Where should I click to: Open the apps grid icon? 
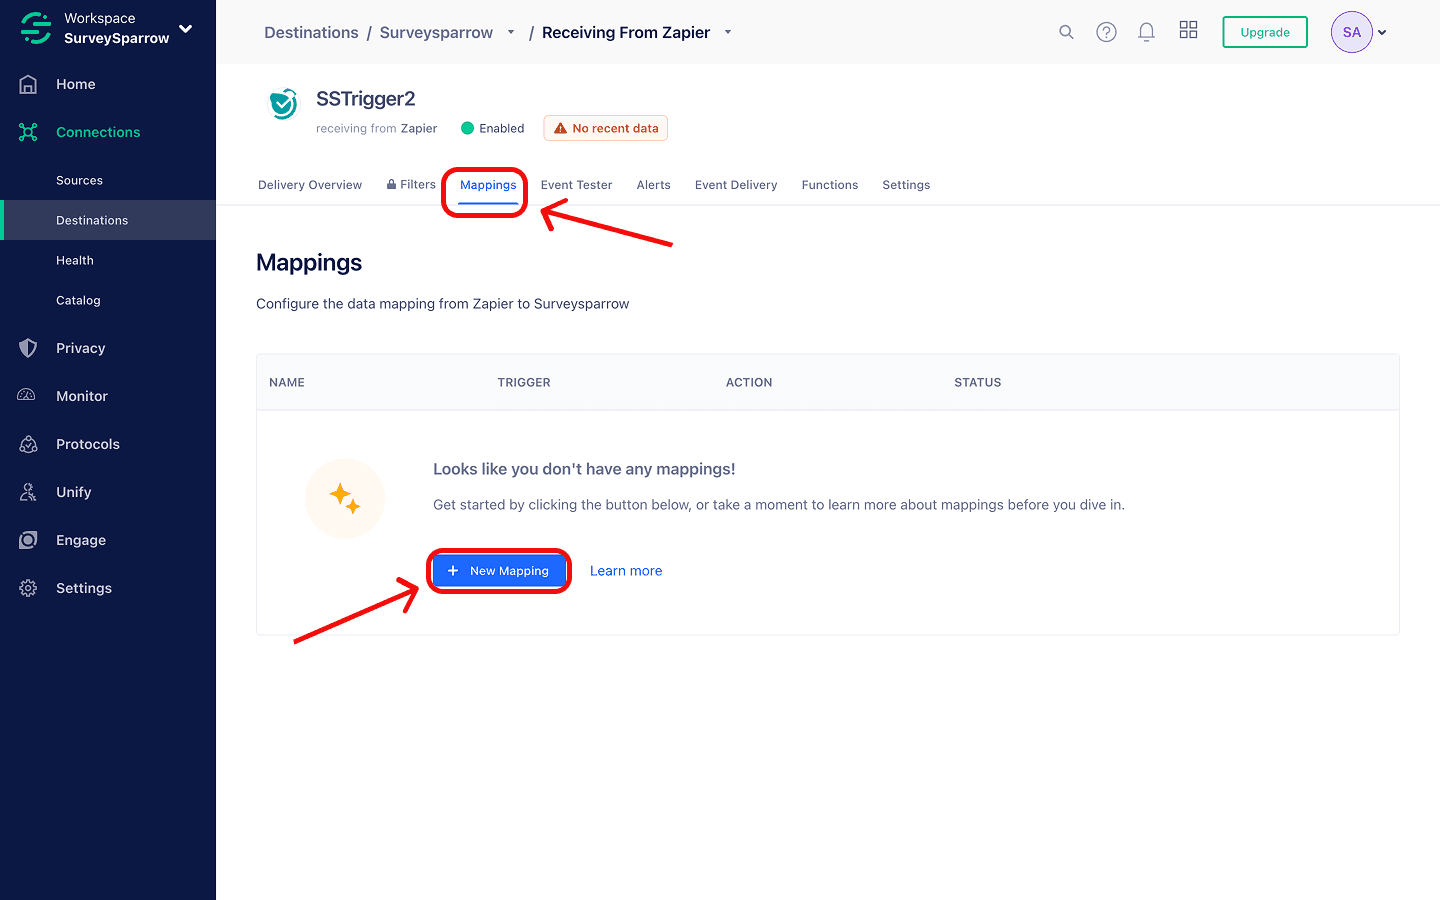click(1188, 30)
